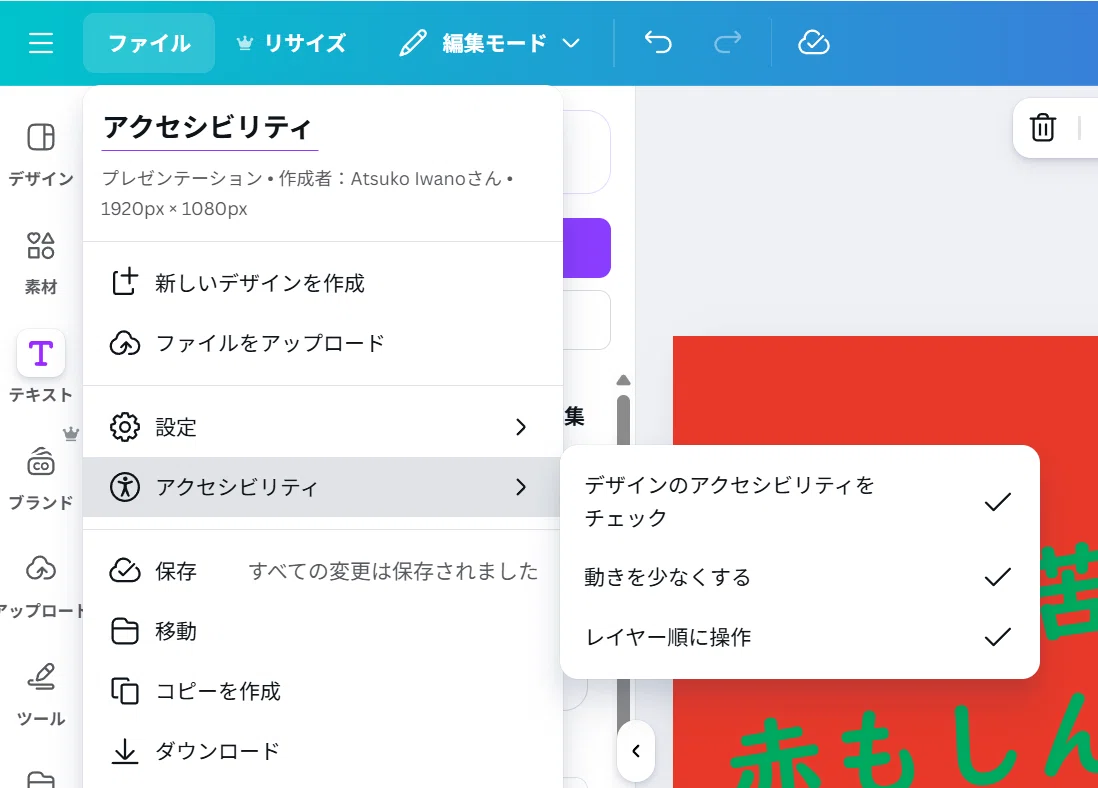Redo the last undone action
The width and height of the screenshot is (1098, 788).
(728, 43)
